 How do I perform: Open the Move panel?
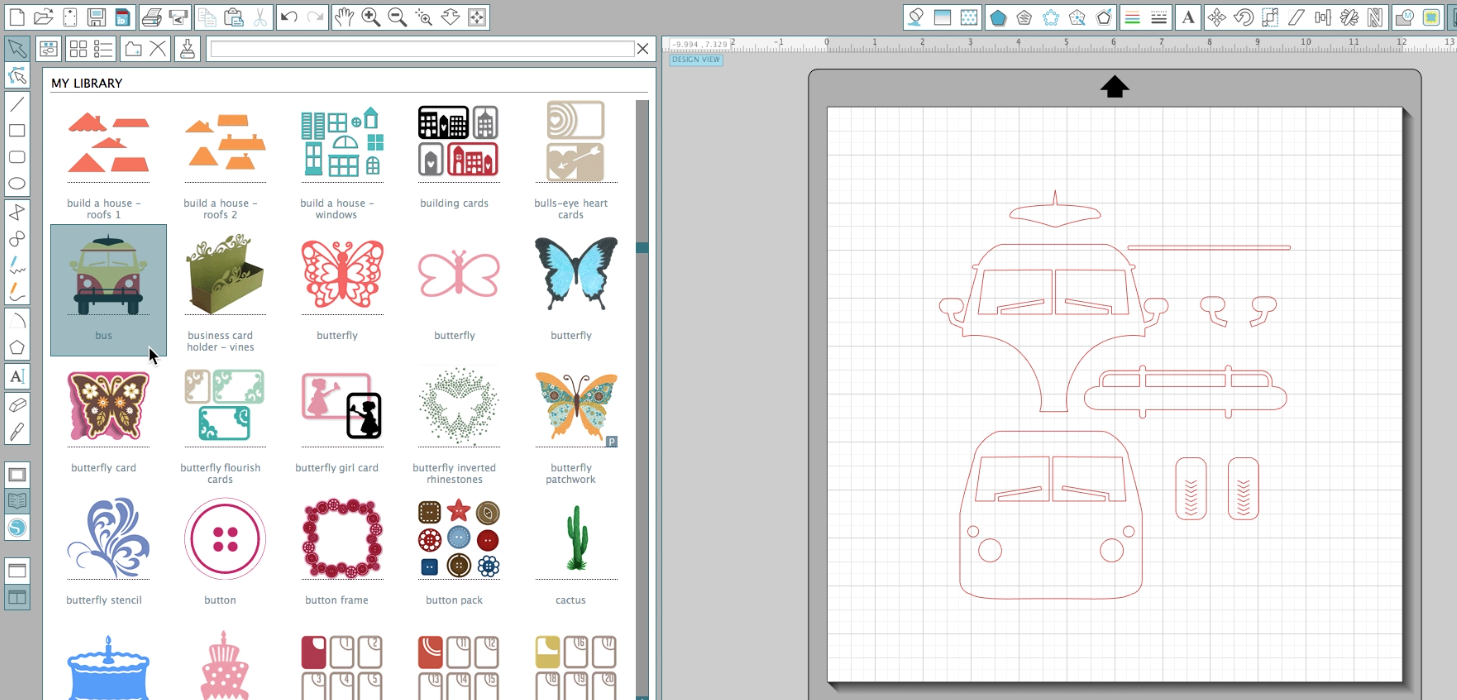point(1217,17)
